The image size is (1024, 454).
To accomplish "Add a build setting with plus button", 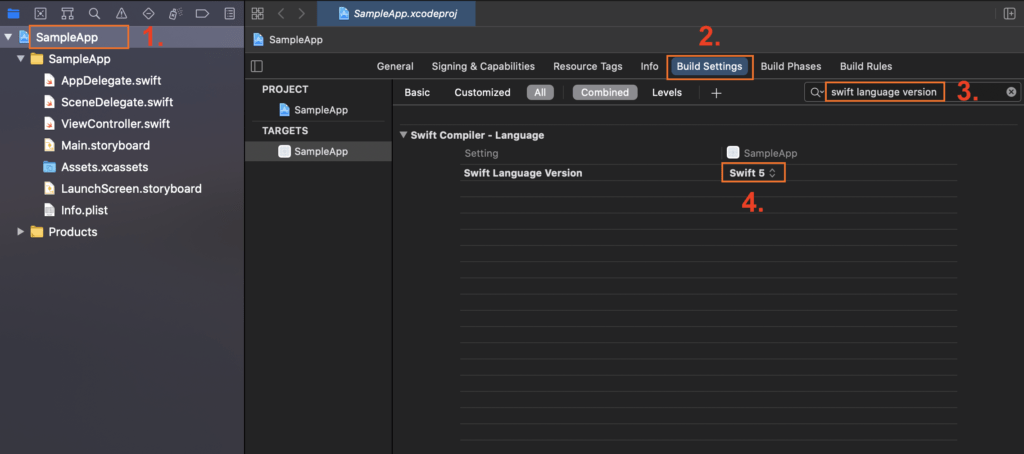I will [716, 93].
